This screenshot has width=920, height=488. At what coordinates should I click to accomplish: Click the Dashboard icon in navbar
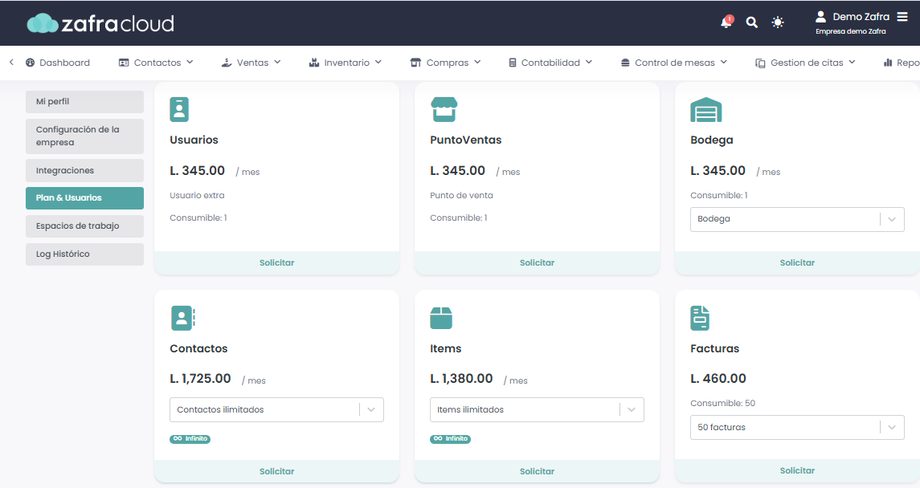[x=30, y=63]
